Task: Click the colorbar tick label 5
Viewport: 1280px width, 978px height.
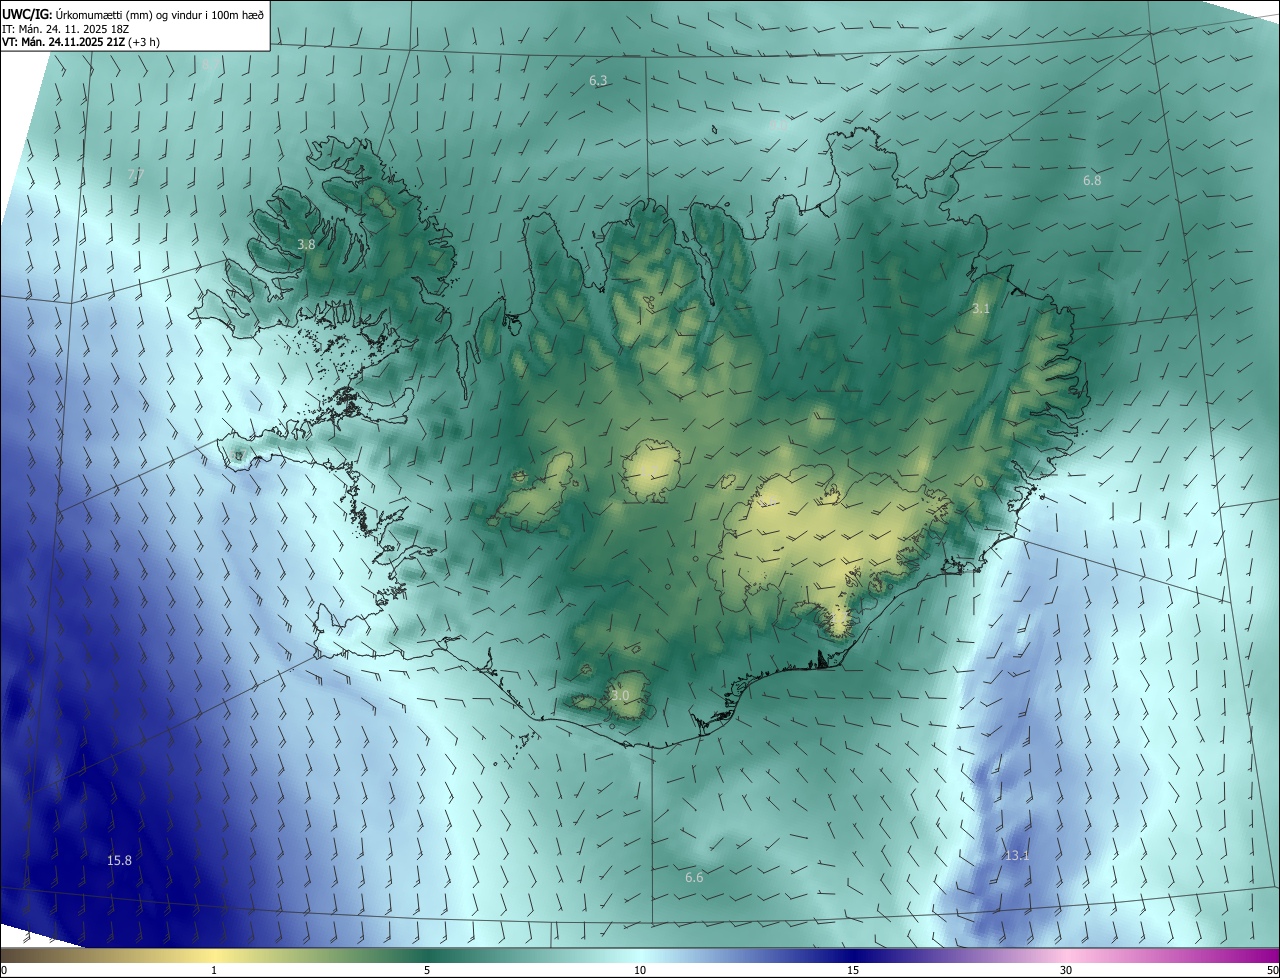Action: 427,971
